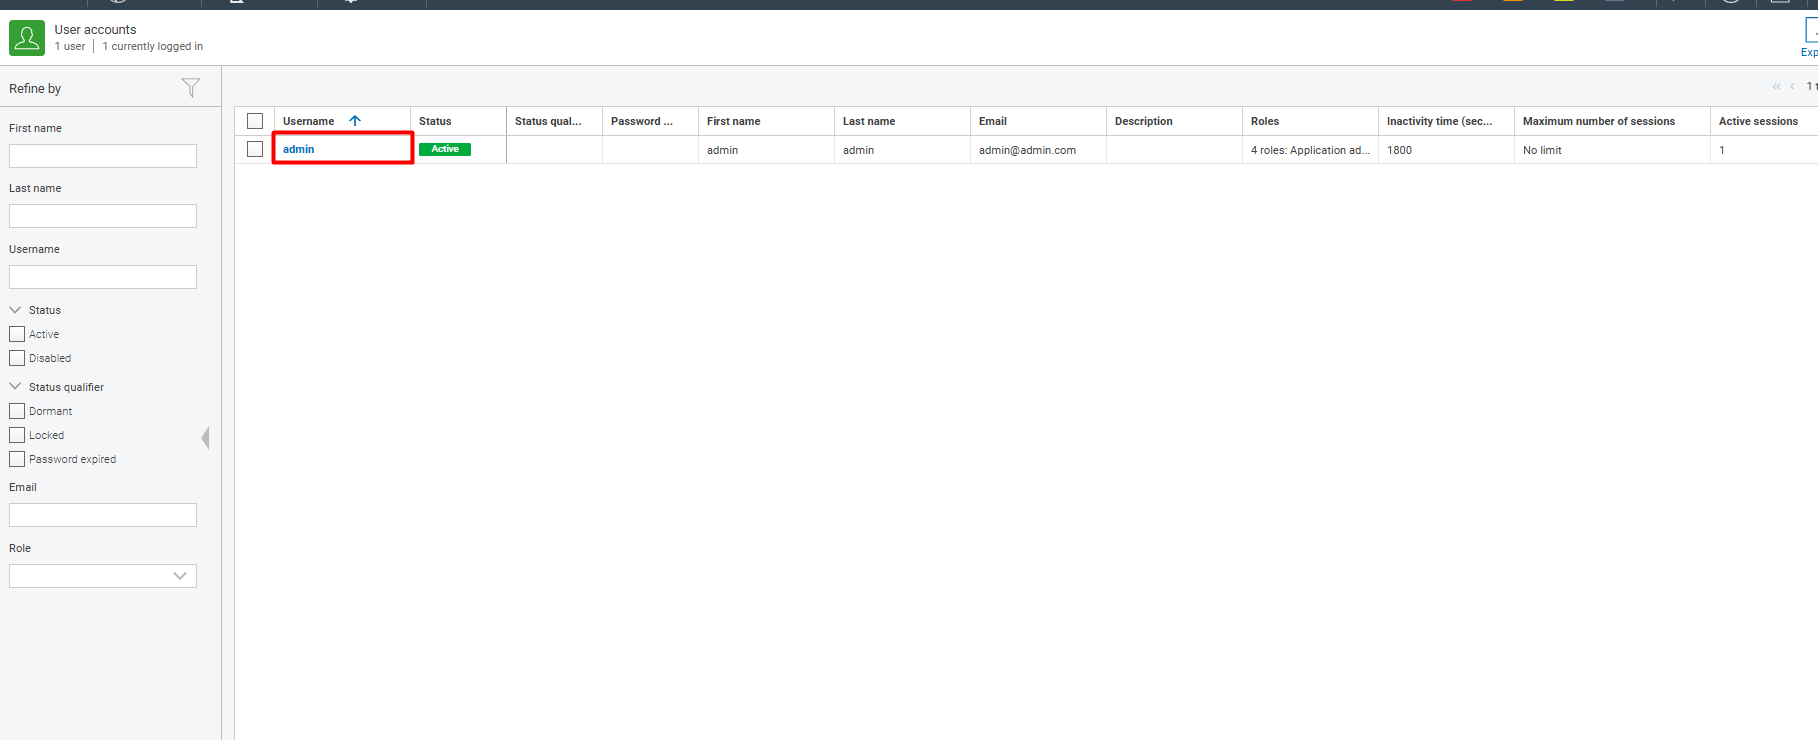Go to the previous page with the single arrow
This screenshot has height=740, width=1818.
click(x=1792, y=87)
